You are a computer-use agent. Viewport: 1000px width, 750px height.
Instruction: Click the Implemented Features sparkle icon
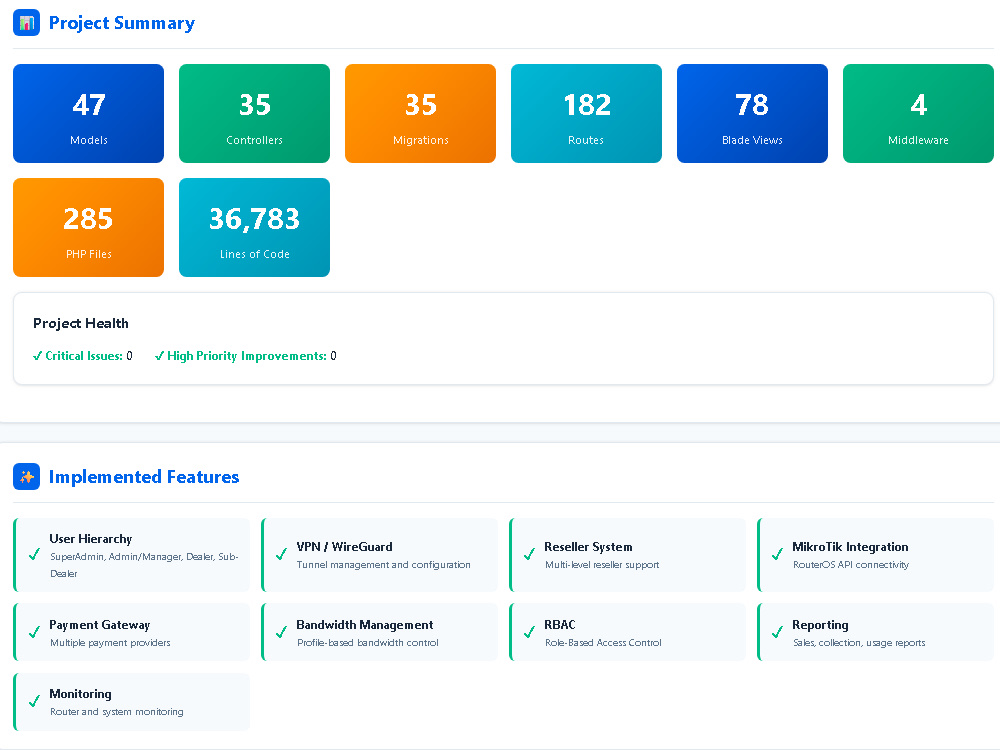[26, 477]
